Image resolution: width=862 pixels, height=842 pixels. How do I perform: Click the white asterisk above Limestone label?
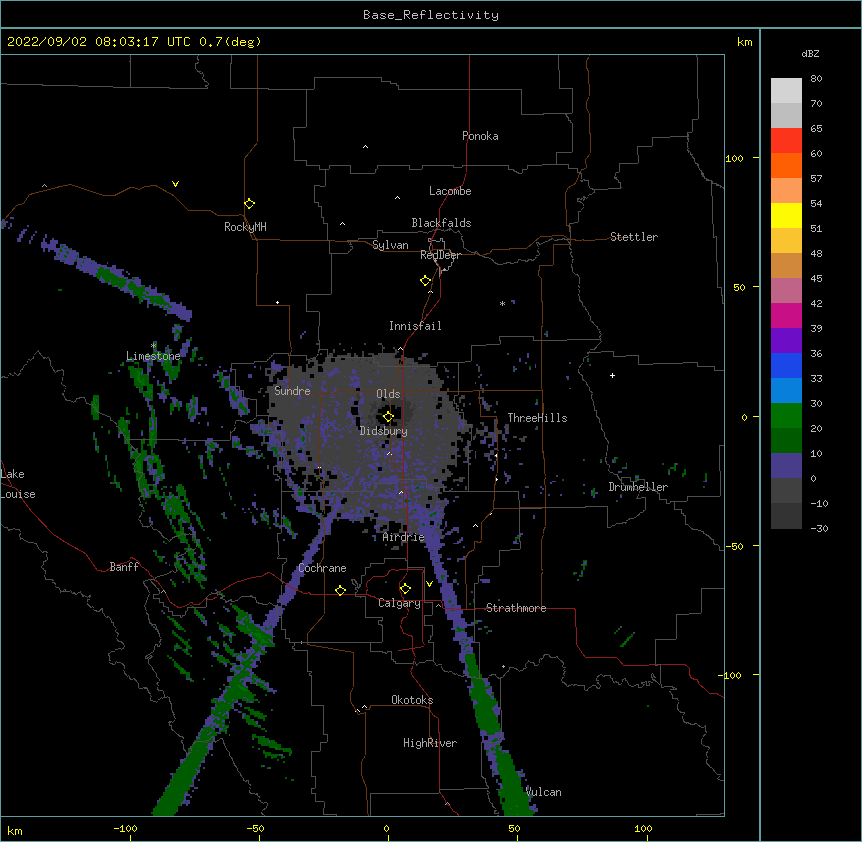(153, 346)
